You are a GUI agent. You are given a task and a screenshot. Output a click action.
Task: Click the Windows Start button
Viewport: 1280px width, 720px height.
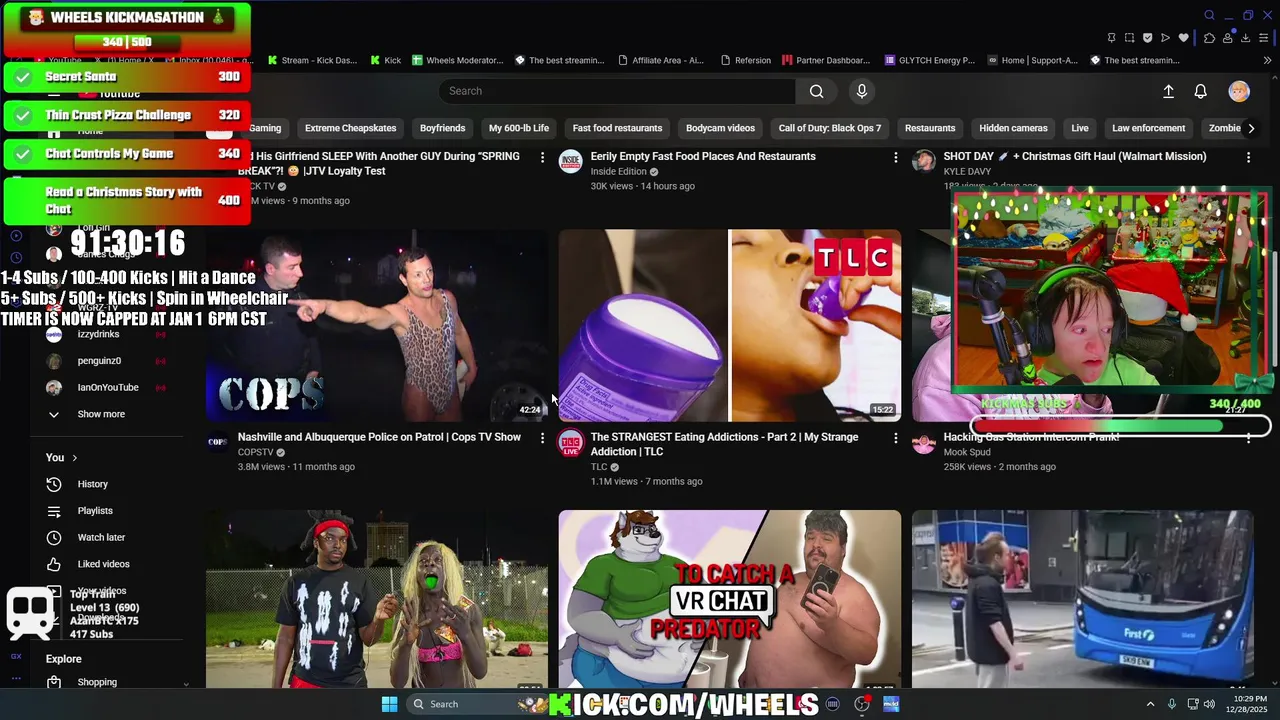click(389, 704)
